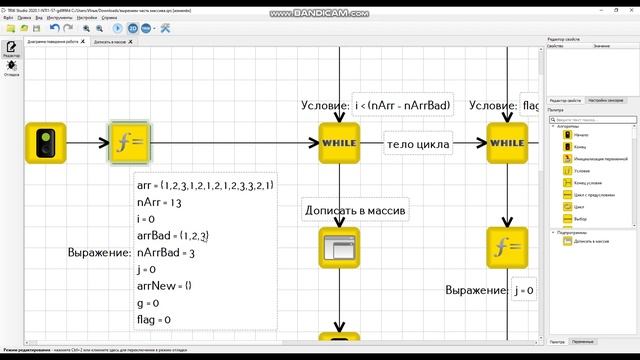Viewport: 640px width, 360px height.
Task: Click the Свойство column header
Action: (555, 46)
